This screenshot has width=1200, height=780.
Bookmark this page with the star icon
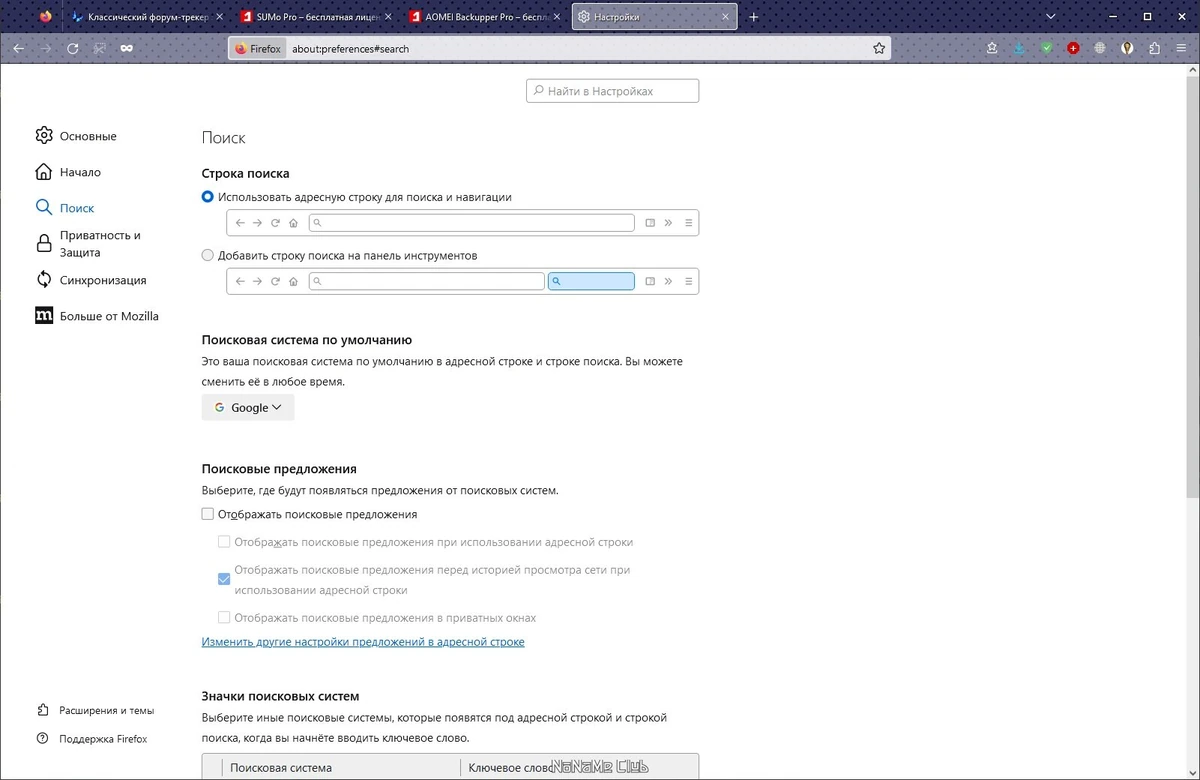point(879,48)
